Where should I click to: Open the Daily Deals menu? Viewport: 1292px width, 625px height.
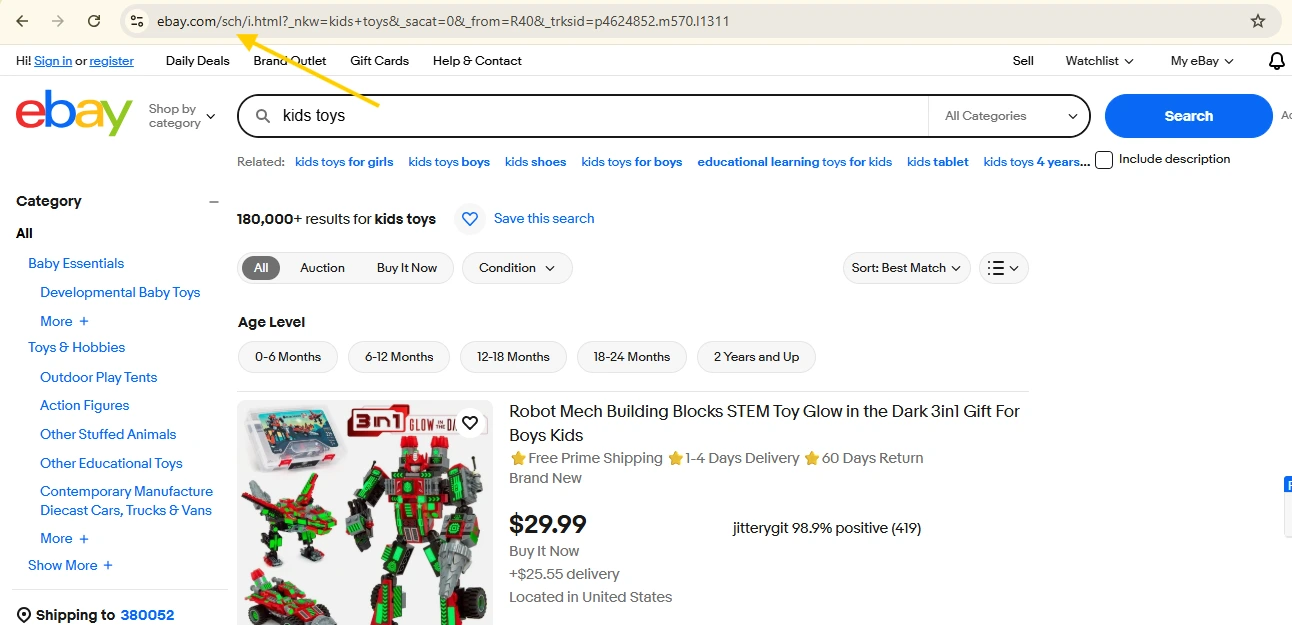click(x=197, y=61)
